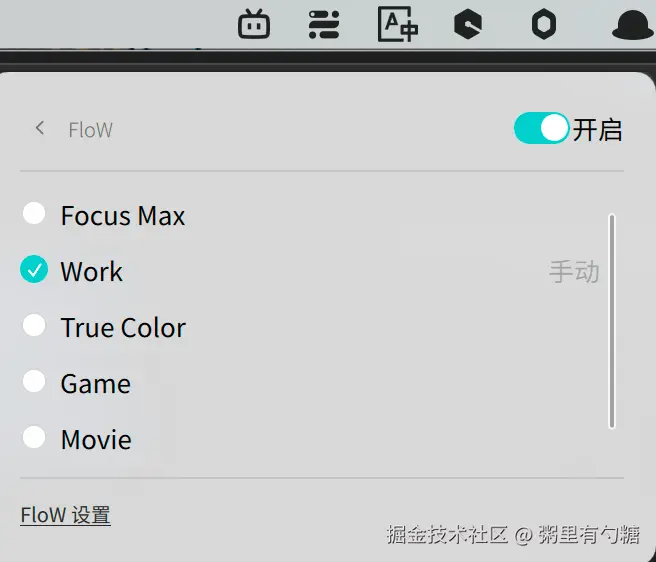This screenshot has width=656, height=562.
Task: Click the FloW header title text
Action: click(x=90, y=130)
